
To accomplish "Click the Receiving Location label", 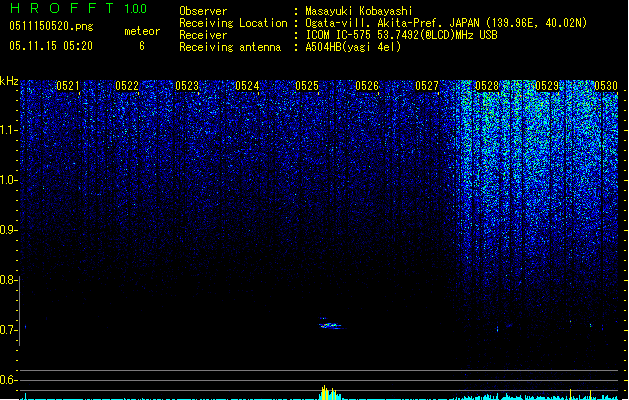I will (233, 23).
